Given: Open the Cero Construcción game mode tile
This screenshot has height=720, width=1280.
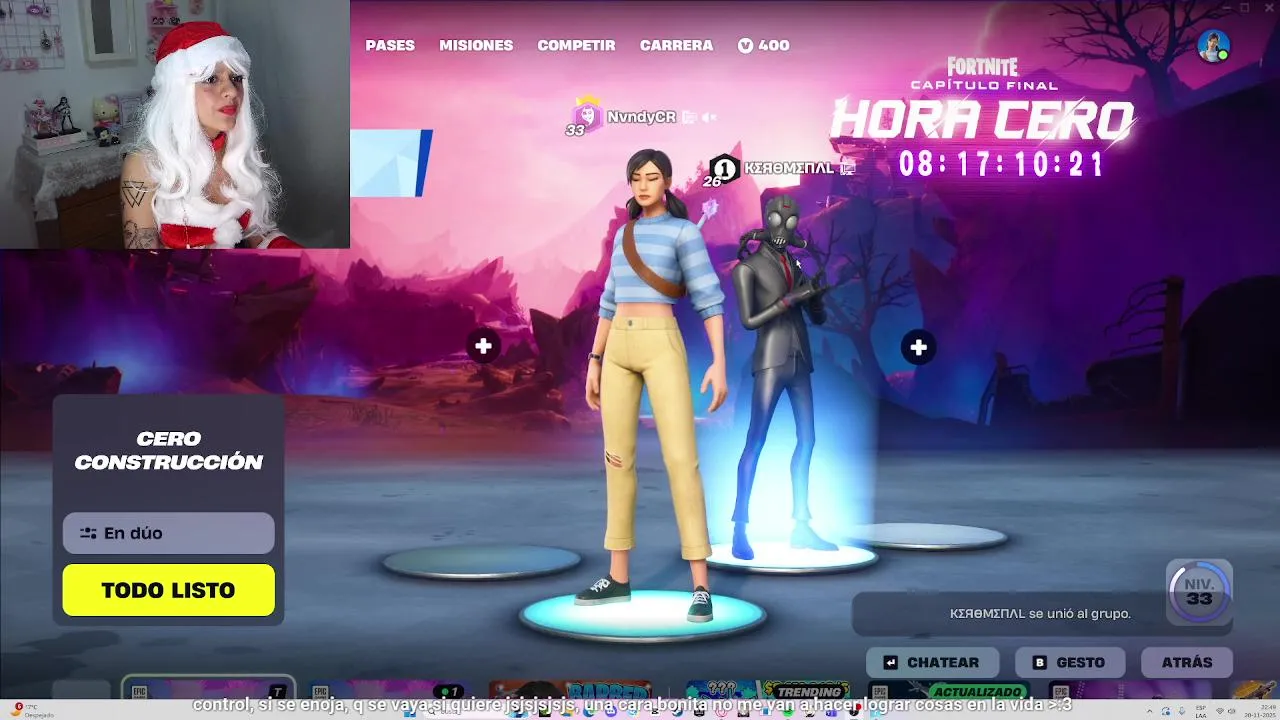Looking at the screenshot, I should (168, 450).
